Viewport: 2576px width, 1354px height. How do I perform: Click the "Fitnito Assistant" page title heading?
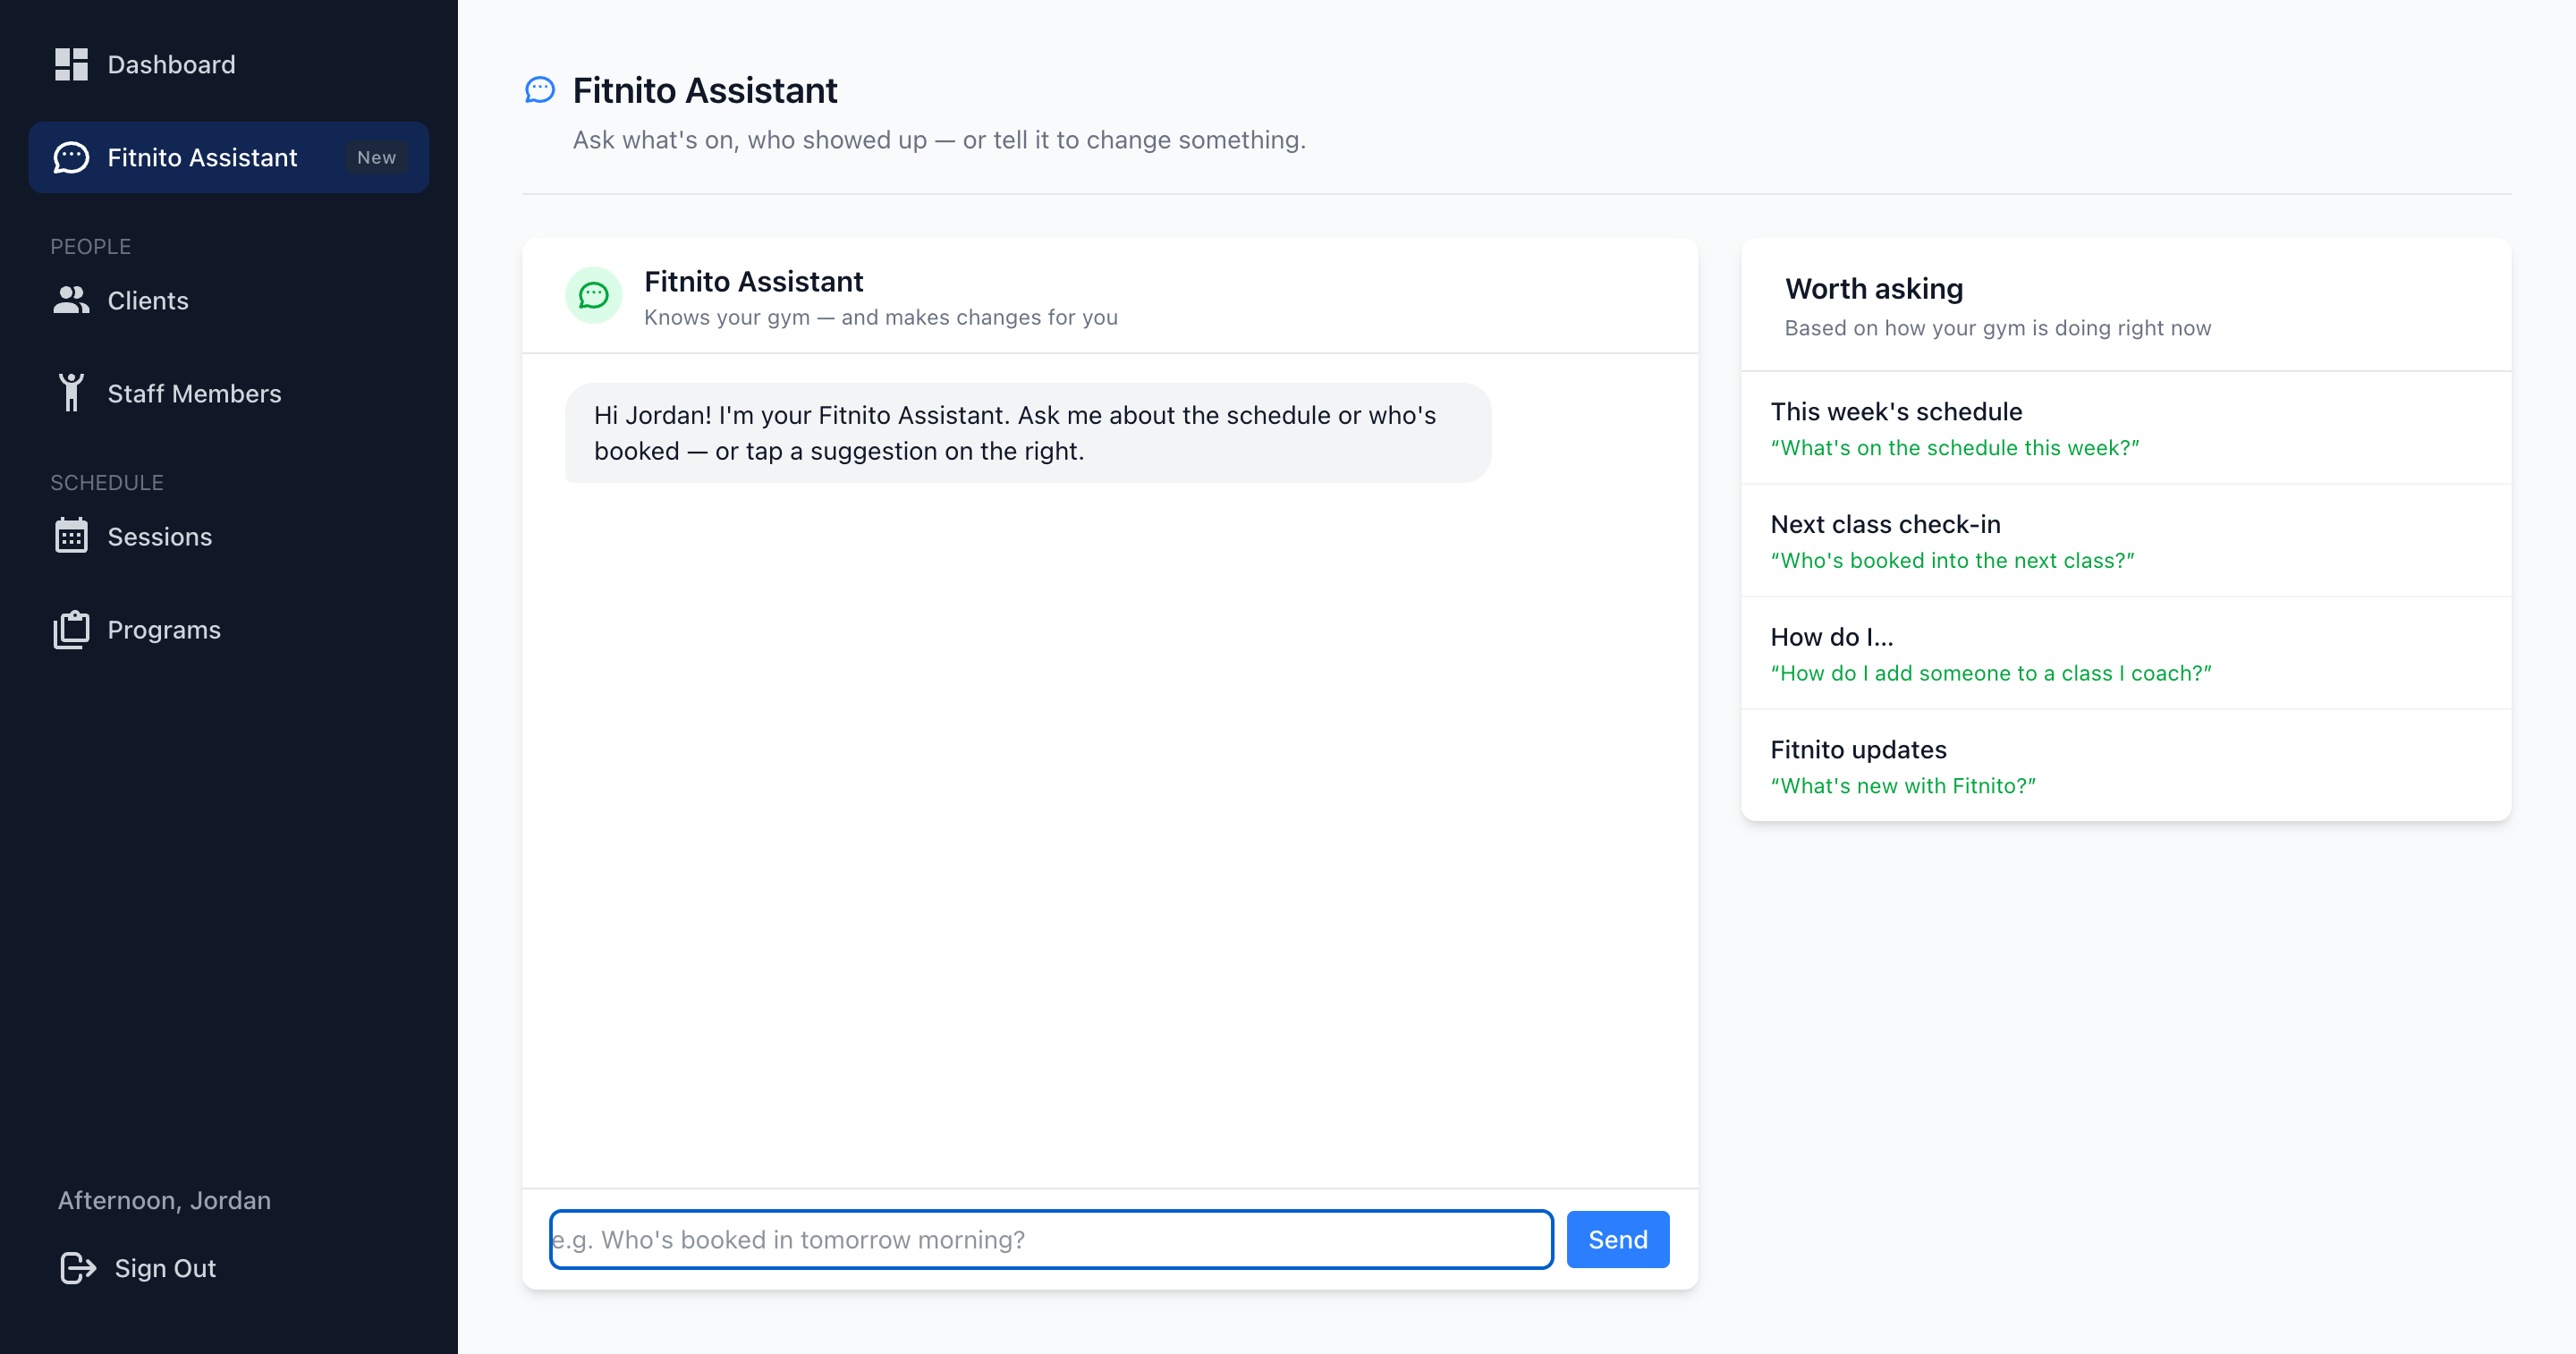point(705,90)
